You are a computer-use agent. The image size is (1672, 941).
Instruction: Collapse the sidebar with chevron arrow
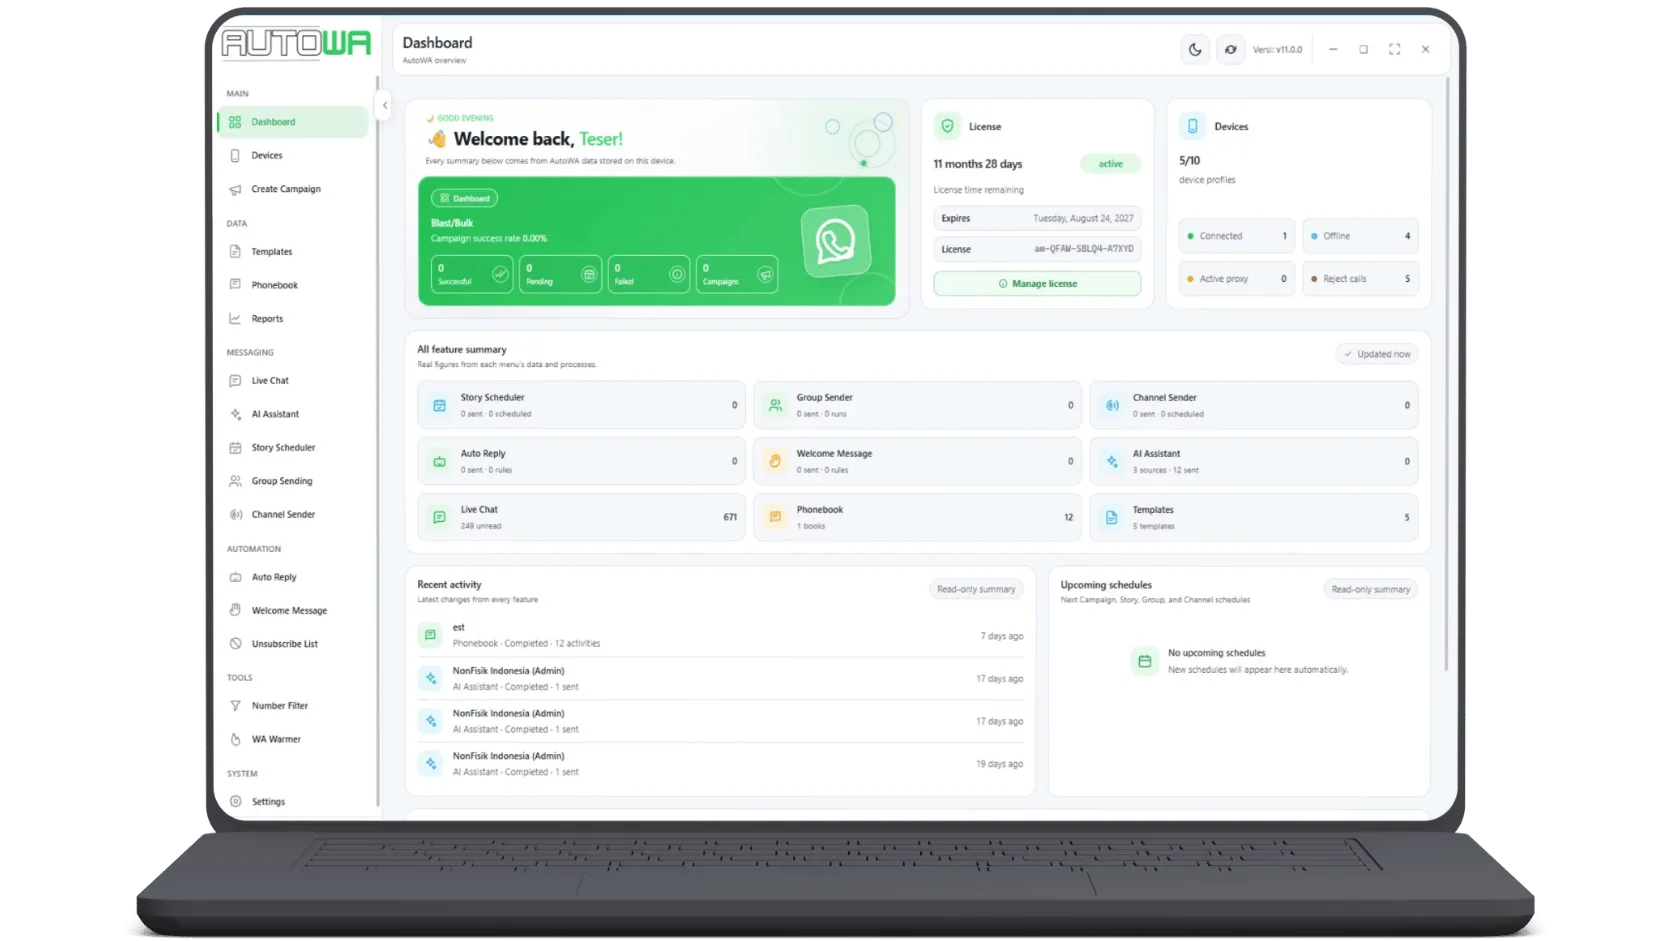coord(384,105)
